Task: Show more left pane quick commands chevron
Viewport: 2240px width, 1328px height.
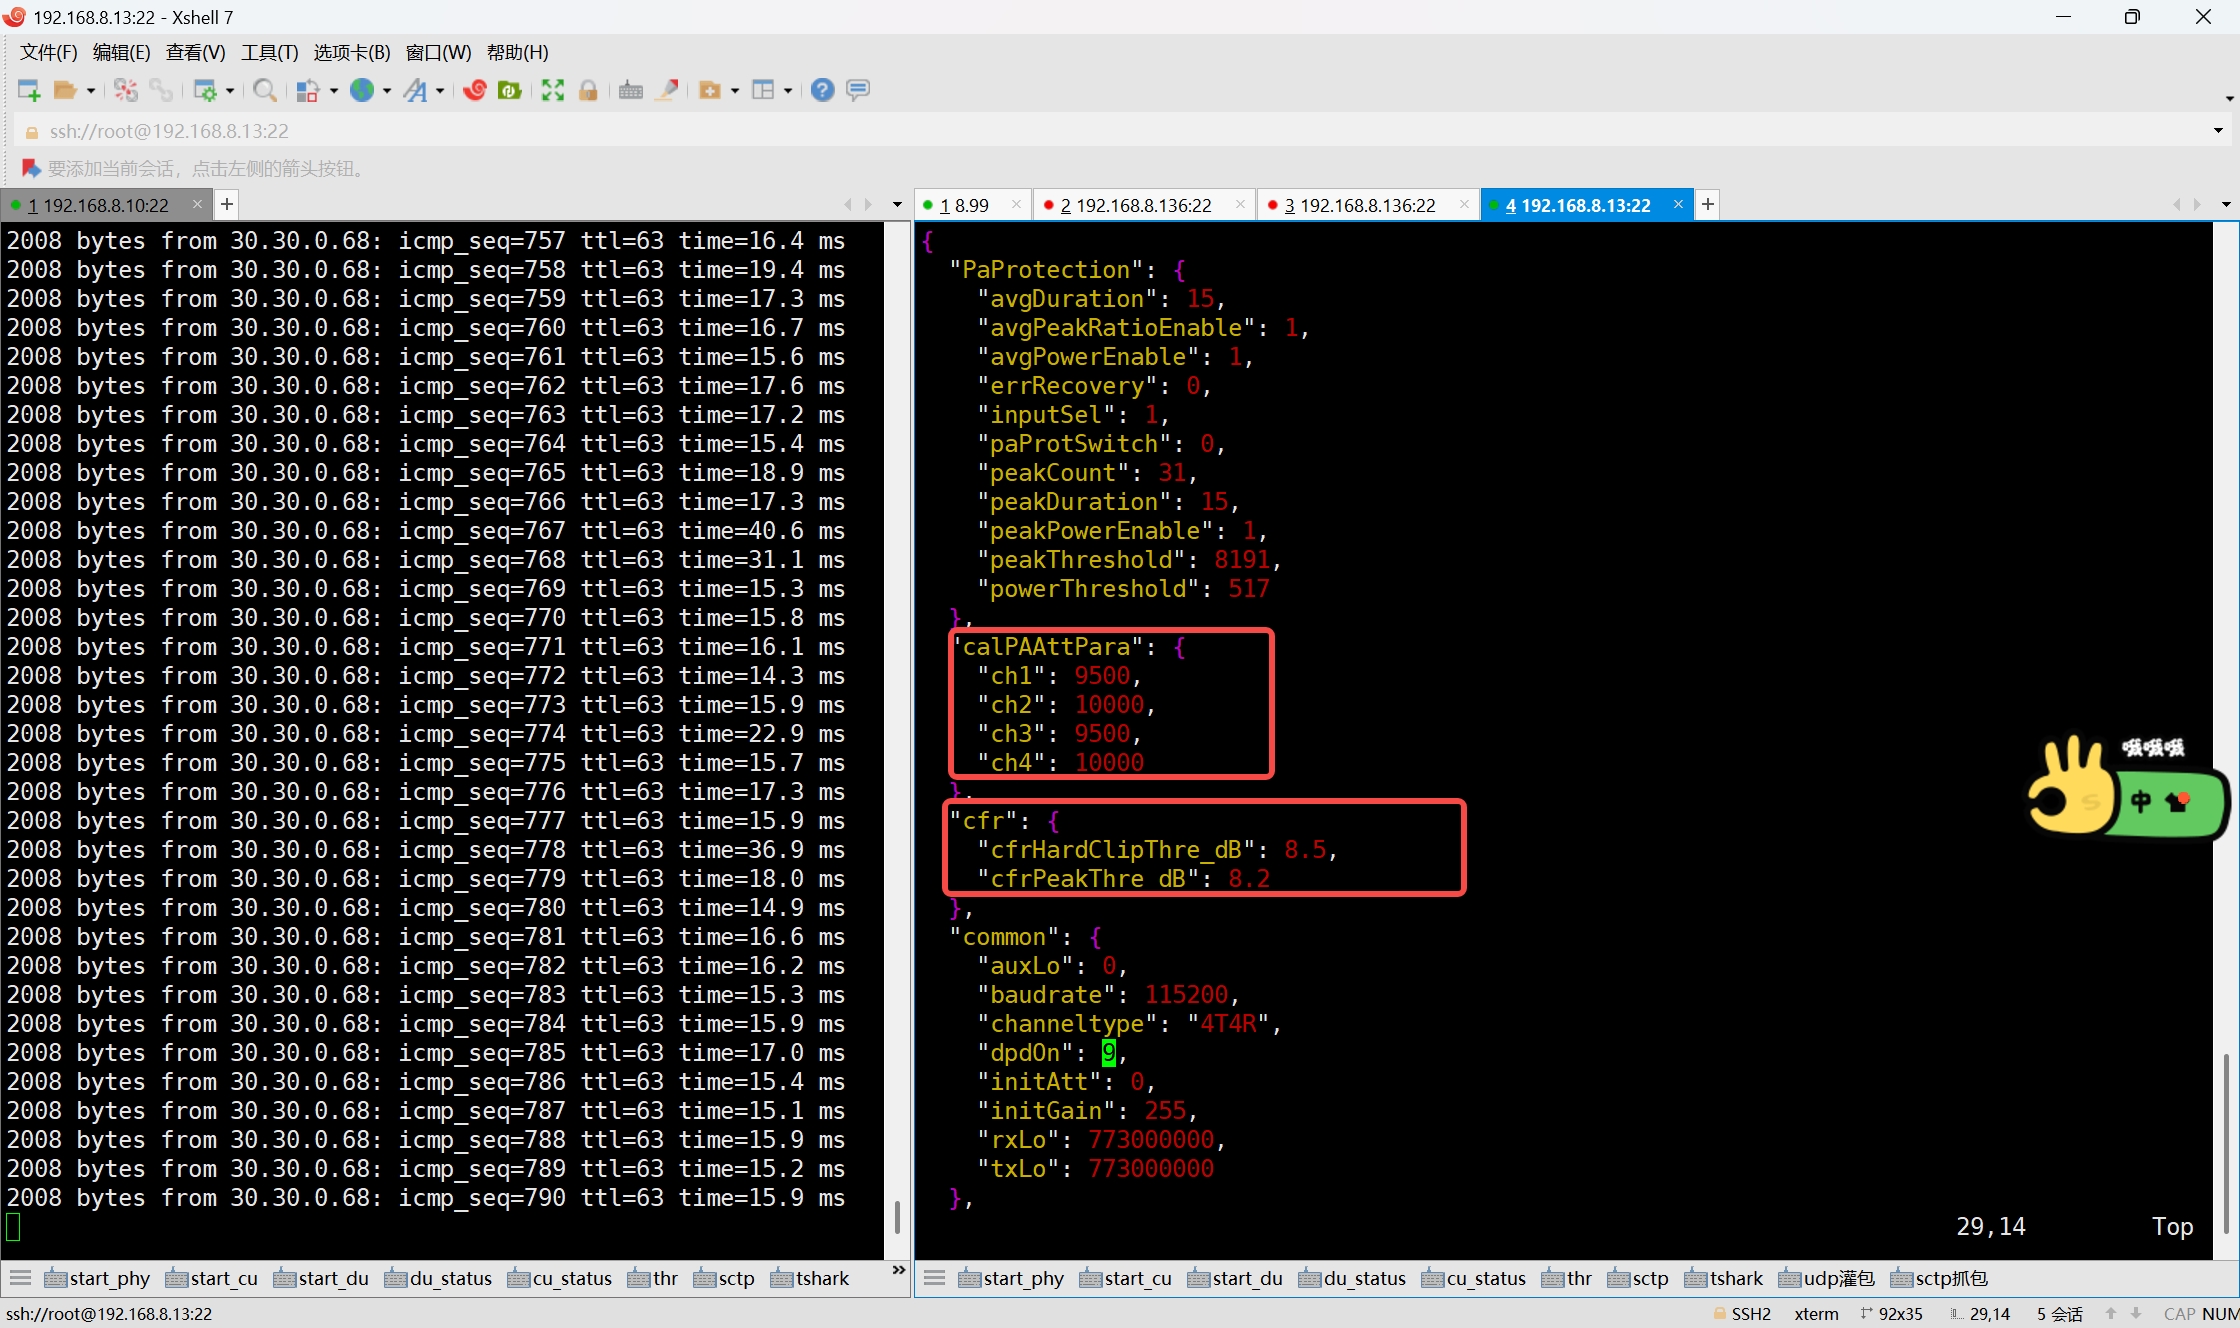Action: pyautogui.click(x=898, y=1270)
